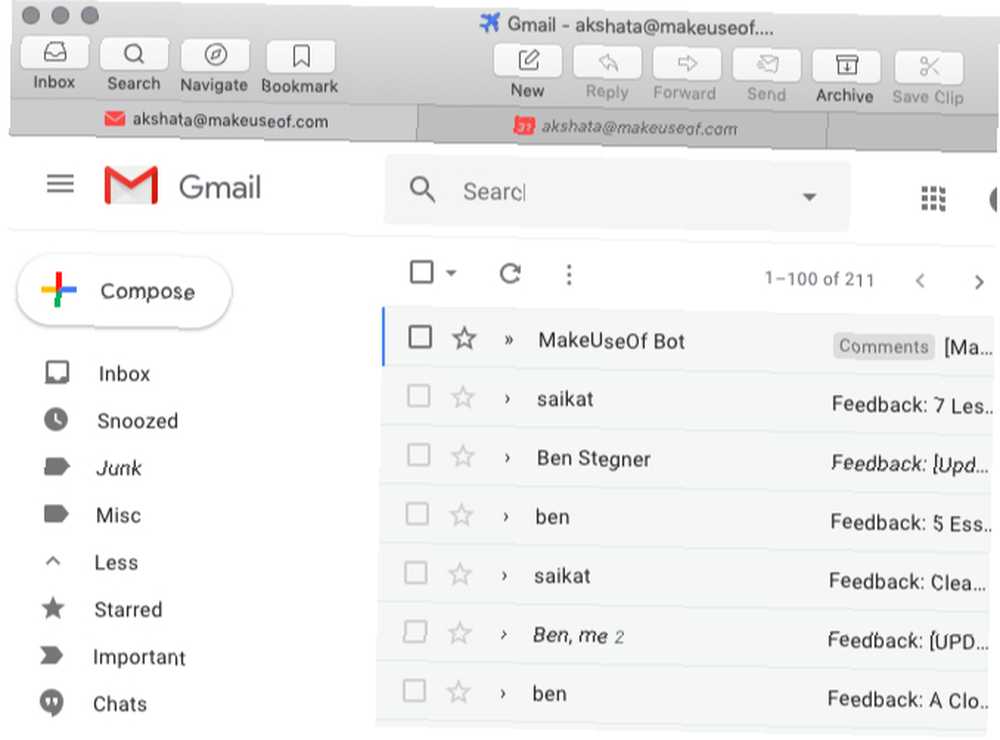Screen dimensions: 1000x740
Task: Toggle importance marker on 'Ben, me 2' email
Action: click(x=504, y=634)
